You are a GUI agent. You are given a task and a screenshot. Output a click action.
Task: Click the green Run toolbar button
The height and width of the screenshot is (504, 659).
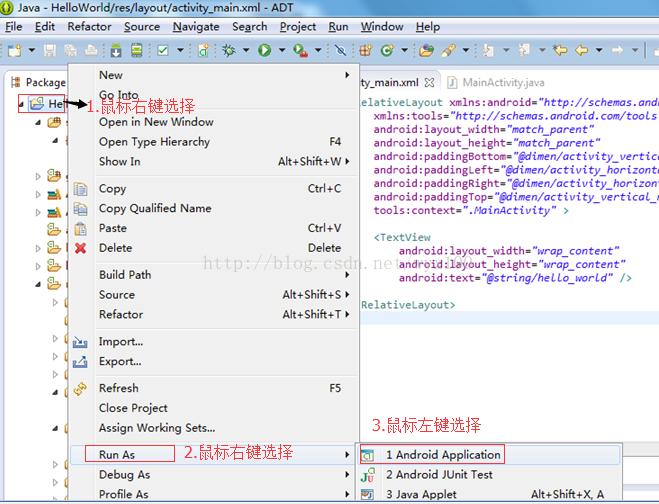265,50
